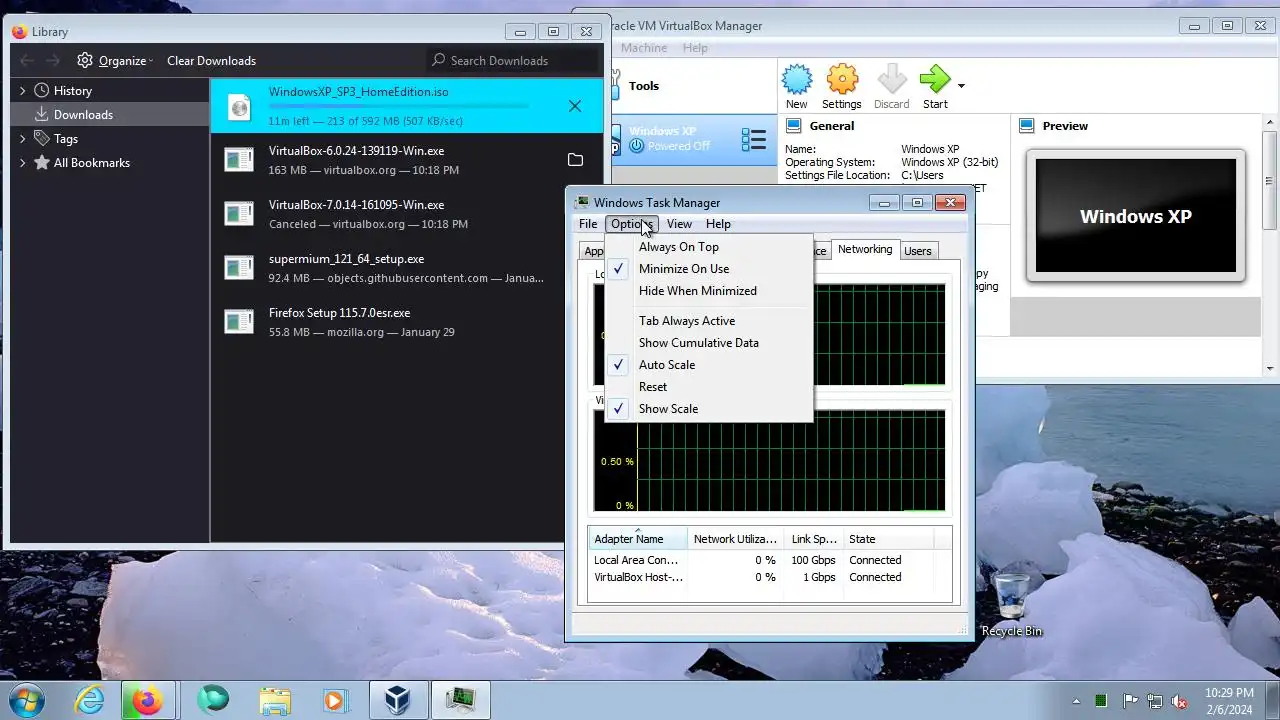The image size is (1280, 720).
Task: Switch to the Users tab
Action: 918,251
